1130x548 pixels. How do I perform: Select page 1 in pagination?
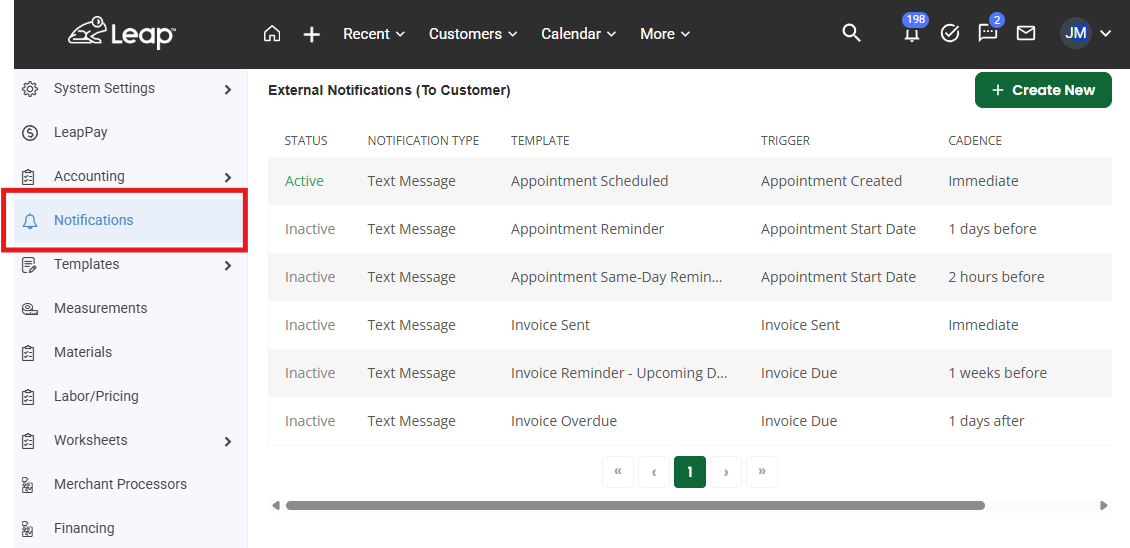690,472
